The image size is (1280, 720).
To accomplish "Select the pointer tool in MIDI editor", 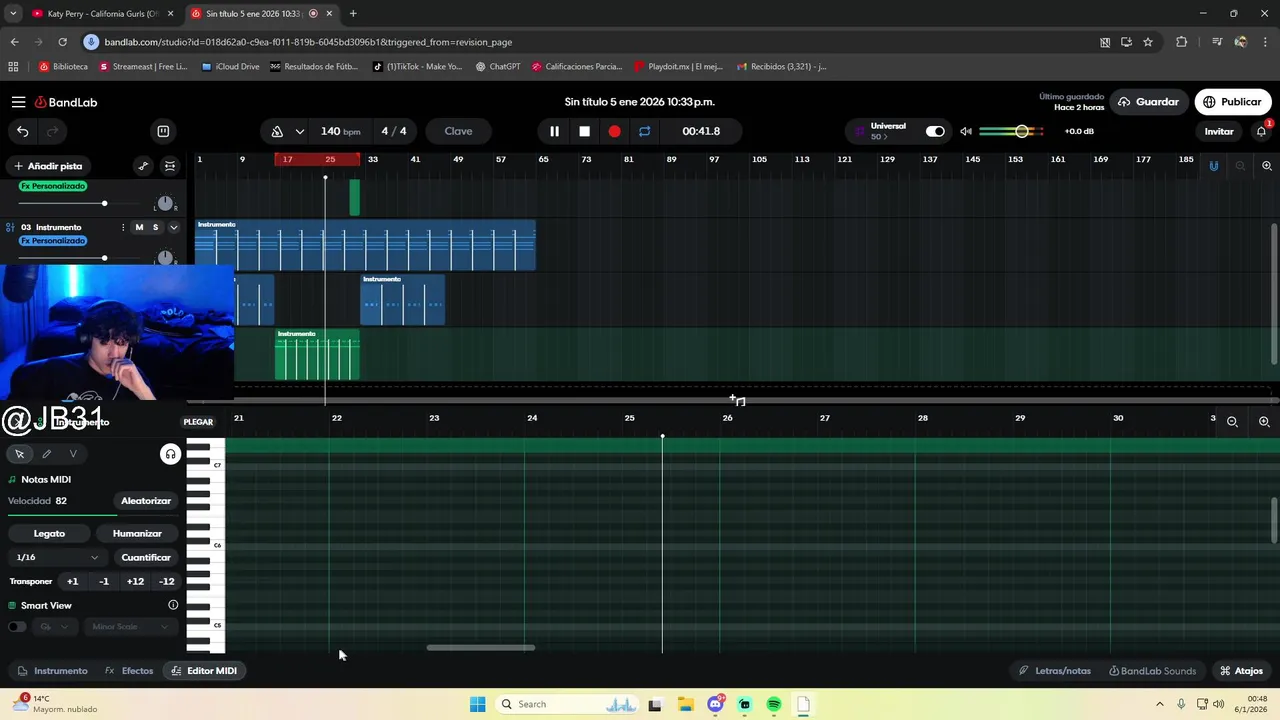I will coord(19,454).
